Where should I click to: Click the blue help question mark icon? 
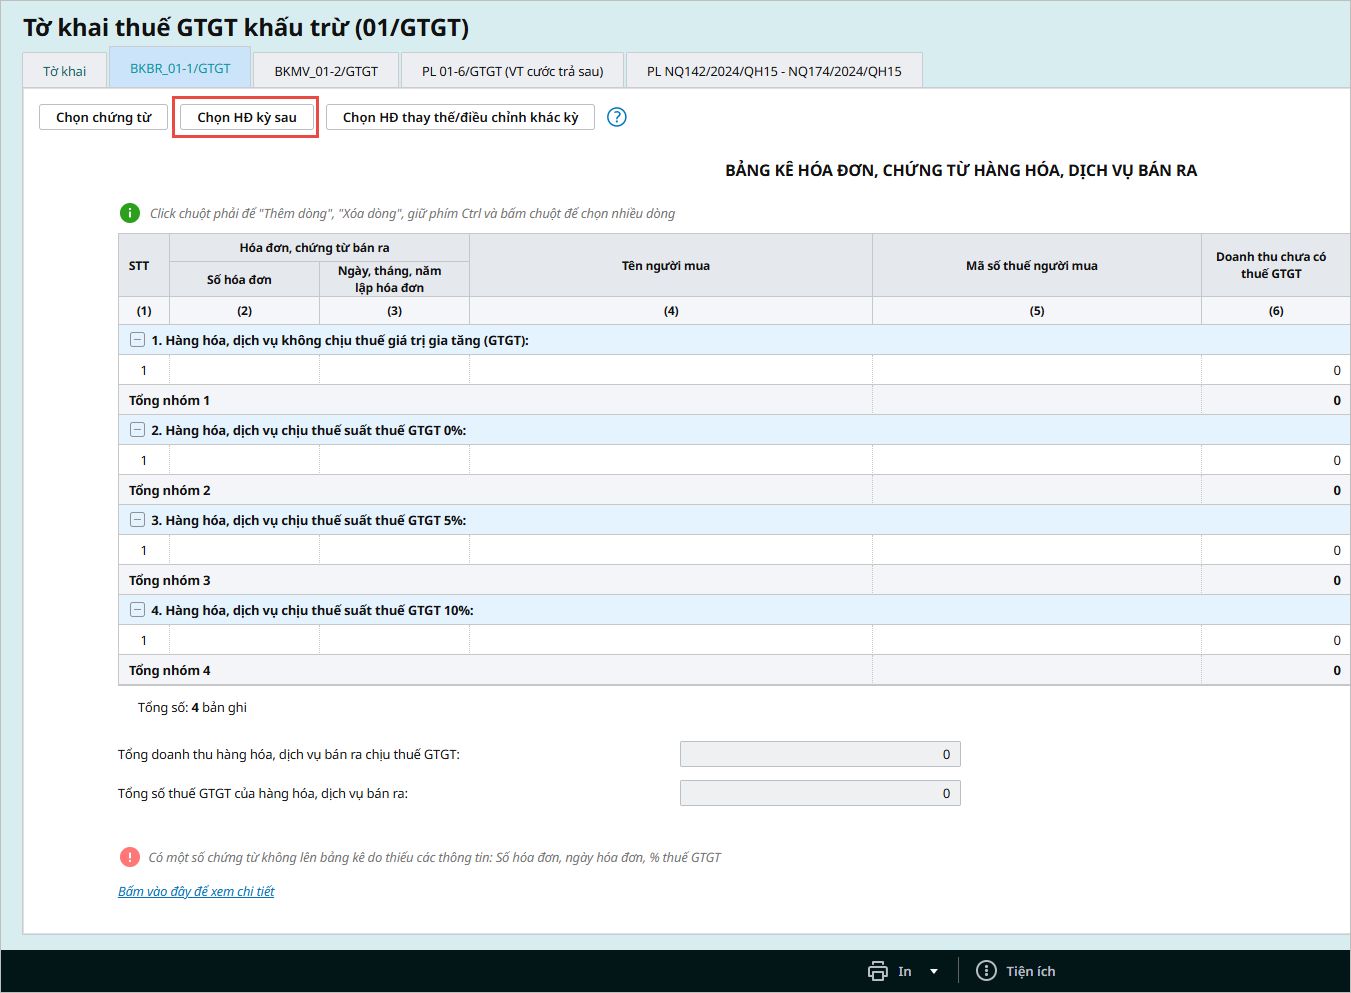(x=617, y=117)
